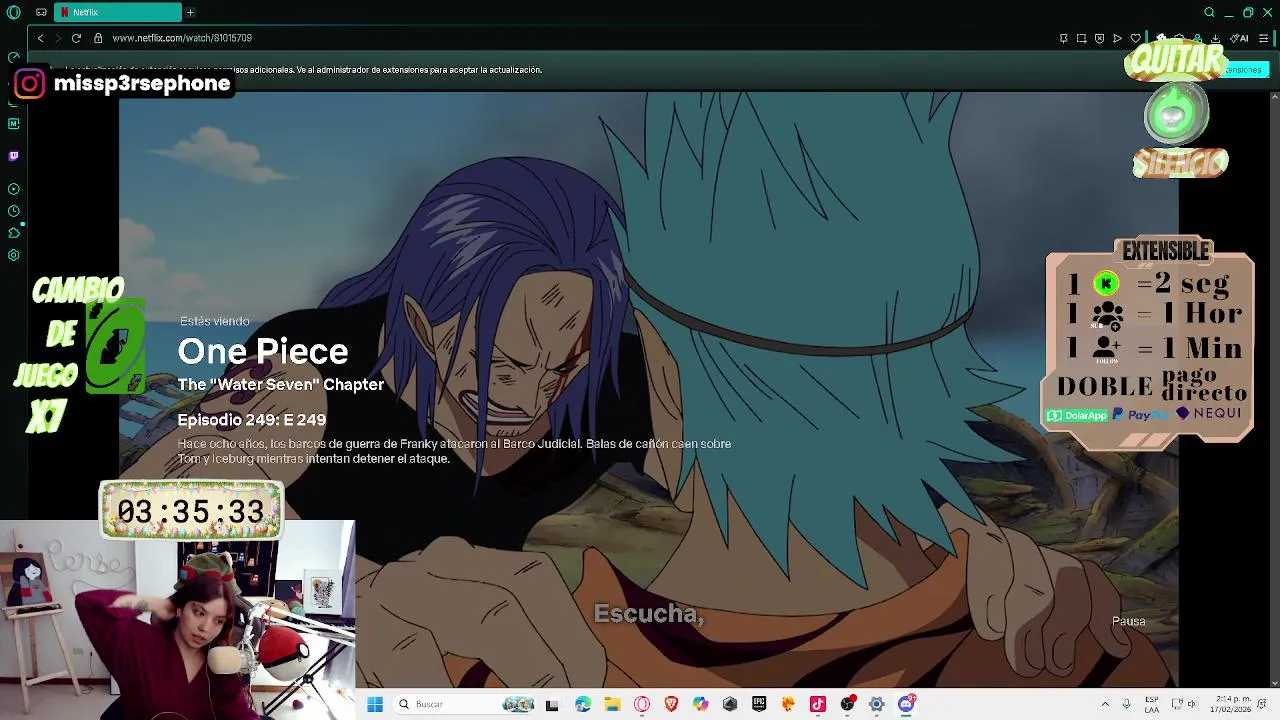
Task: Open File Explorer from the taskbar
Action: click(x=612, y=704)
